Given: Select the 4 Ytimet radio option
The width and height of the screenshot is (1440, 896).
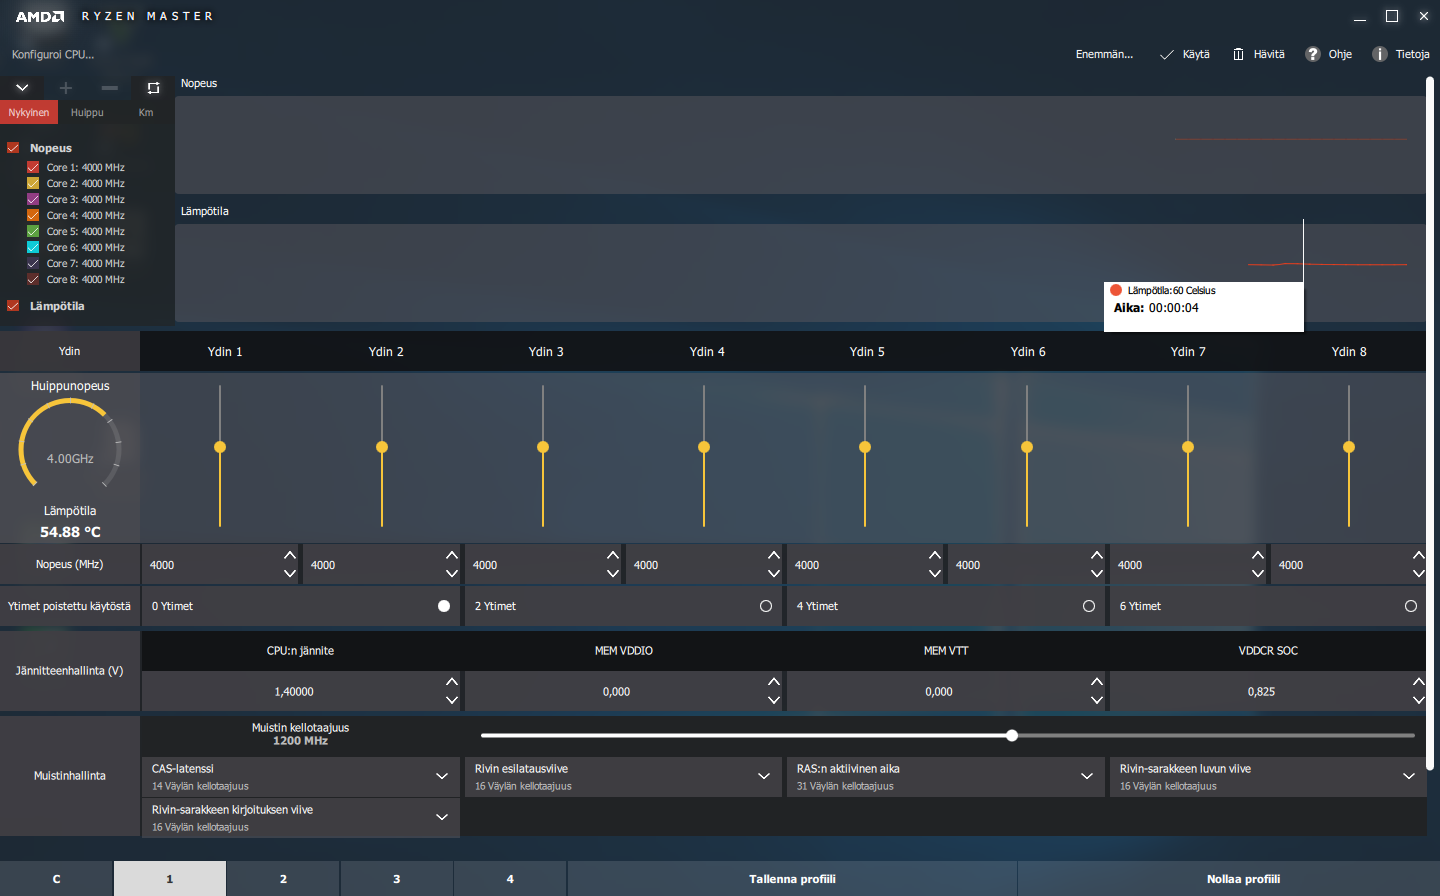Looking at the screenshot, I should [1089, 606].
